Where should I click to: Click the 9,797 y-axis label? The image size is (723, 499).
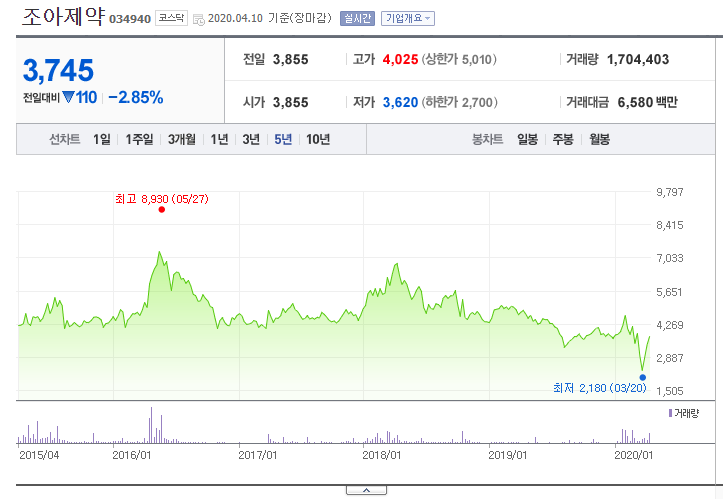pyautogui.click(x=670, y=192)
